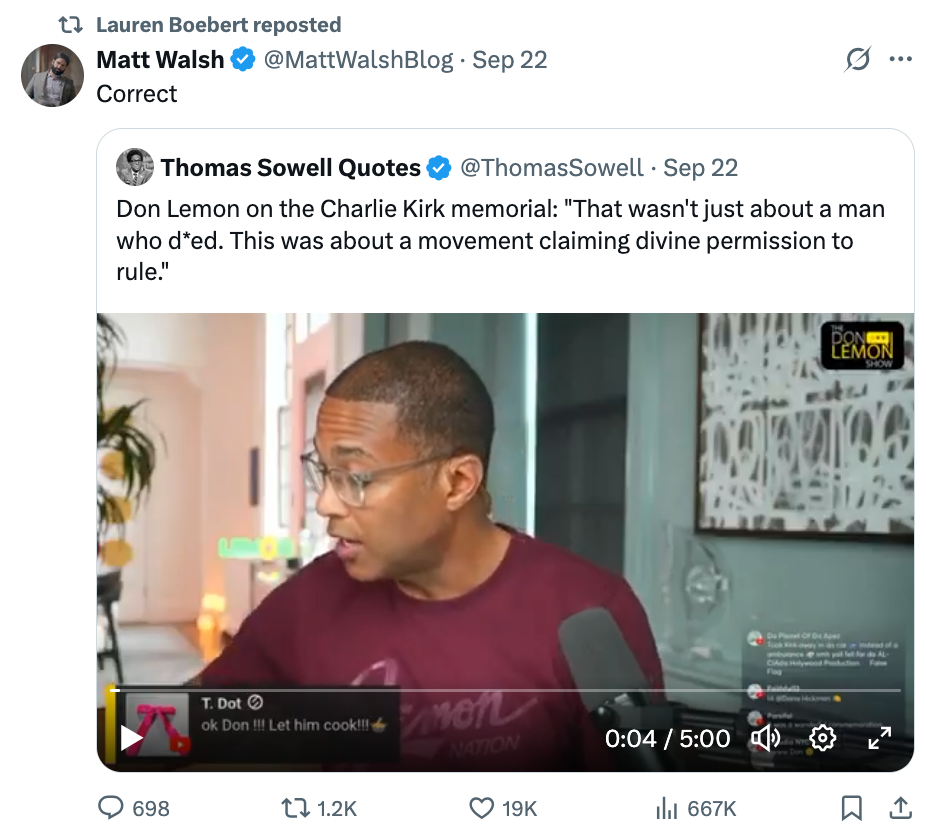926x828 pixels.
Task: Open the view analytics bar chart icon
Action: [x=666, y=807]
